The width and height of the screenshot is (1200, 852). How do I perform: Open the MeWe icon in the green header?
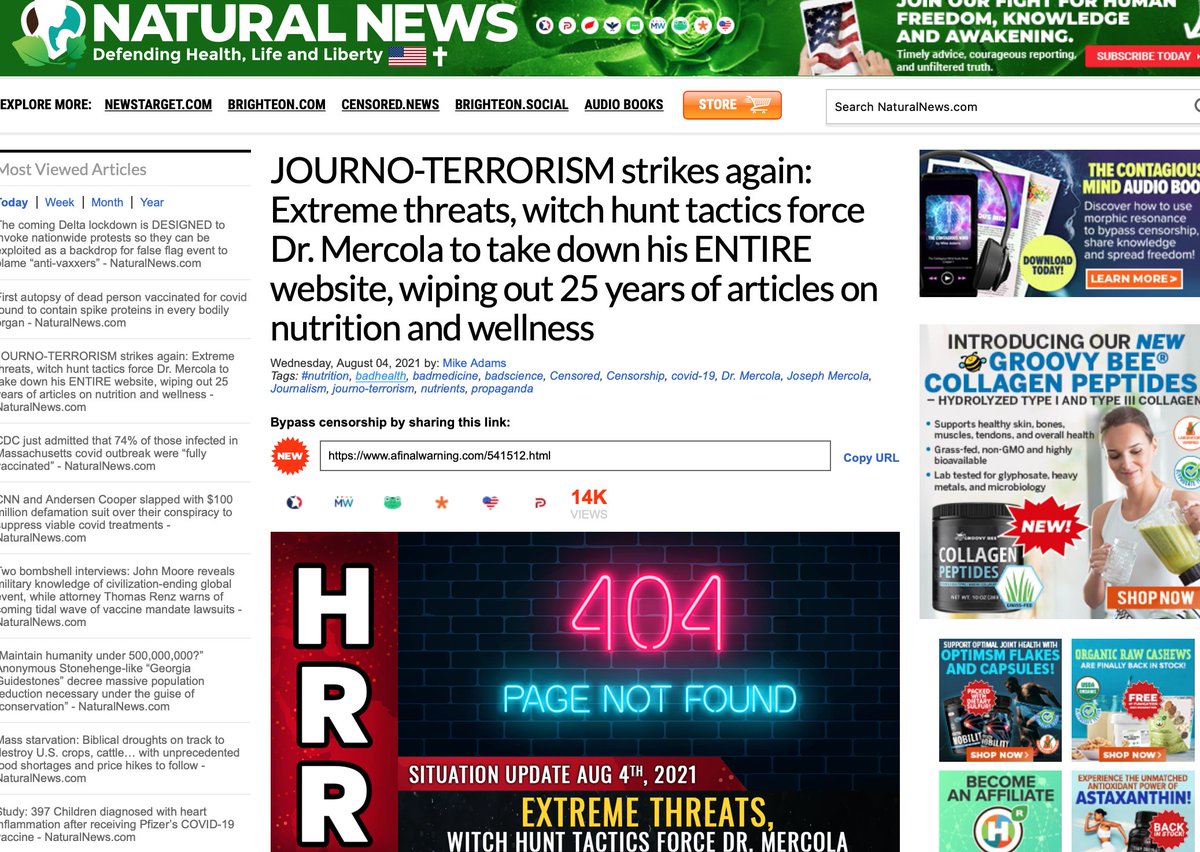658,25
